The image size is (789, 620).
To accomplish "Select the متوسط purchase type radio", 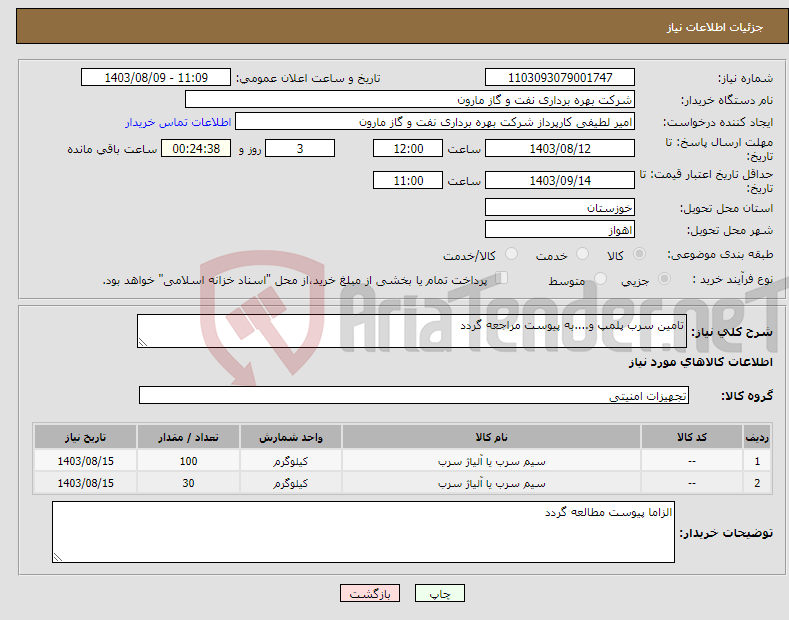I will click(600, 278).
